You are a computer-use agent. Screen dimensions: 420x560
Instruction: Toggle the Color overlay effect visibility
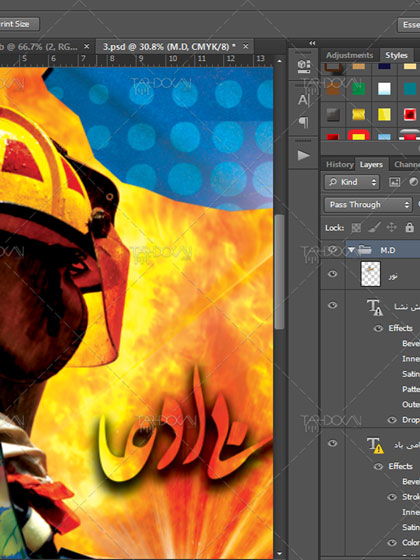coord(392,543)
